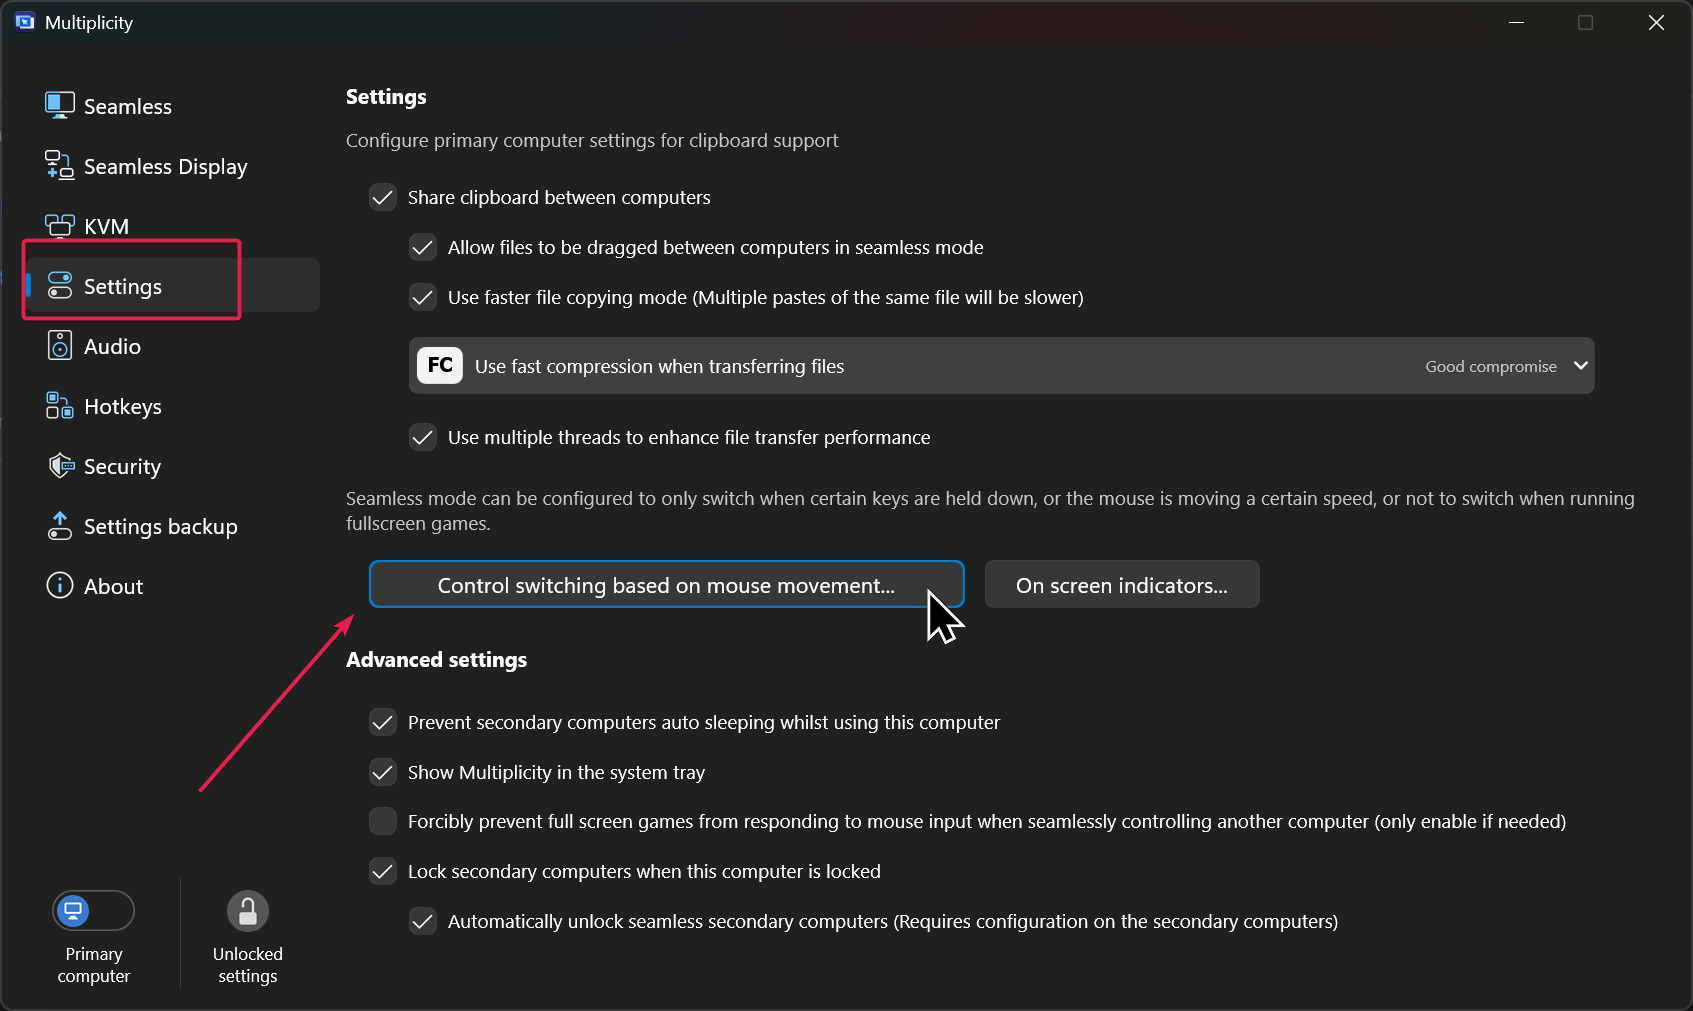Screen dimensions: 1693x1011
Task: Open the Settings page in the sidebar
Action: [x=123, y=287]
